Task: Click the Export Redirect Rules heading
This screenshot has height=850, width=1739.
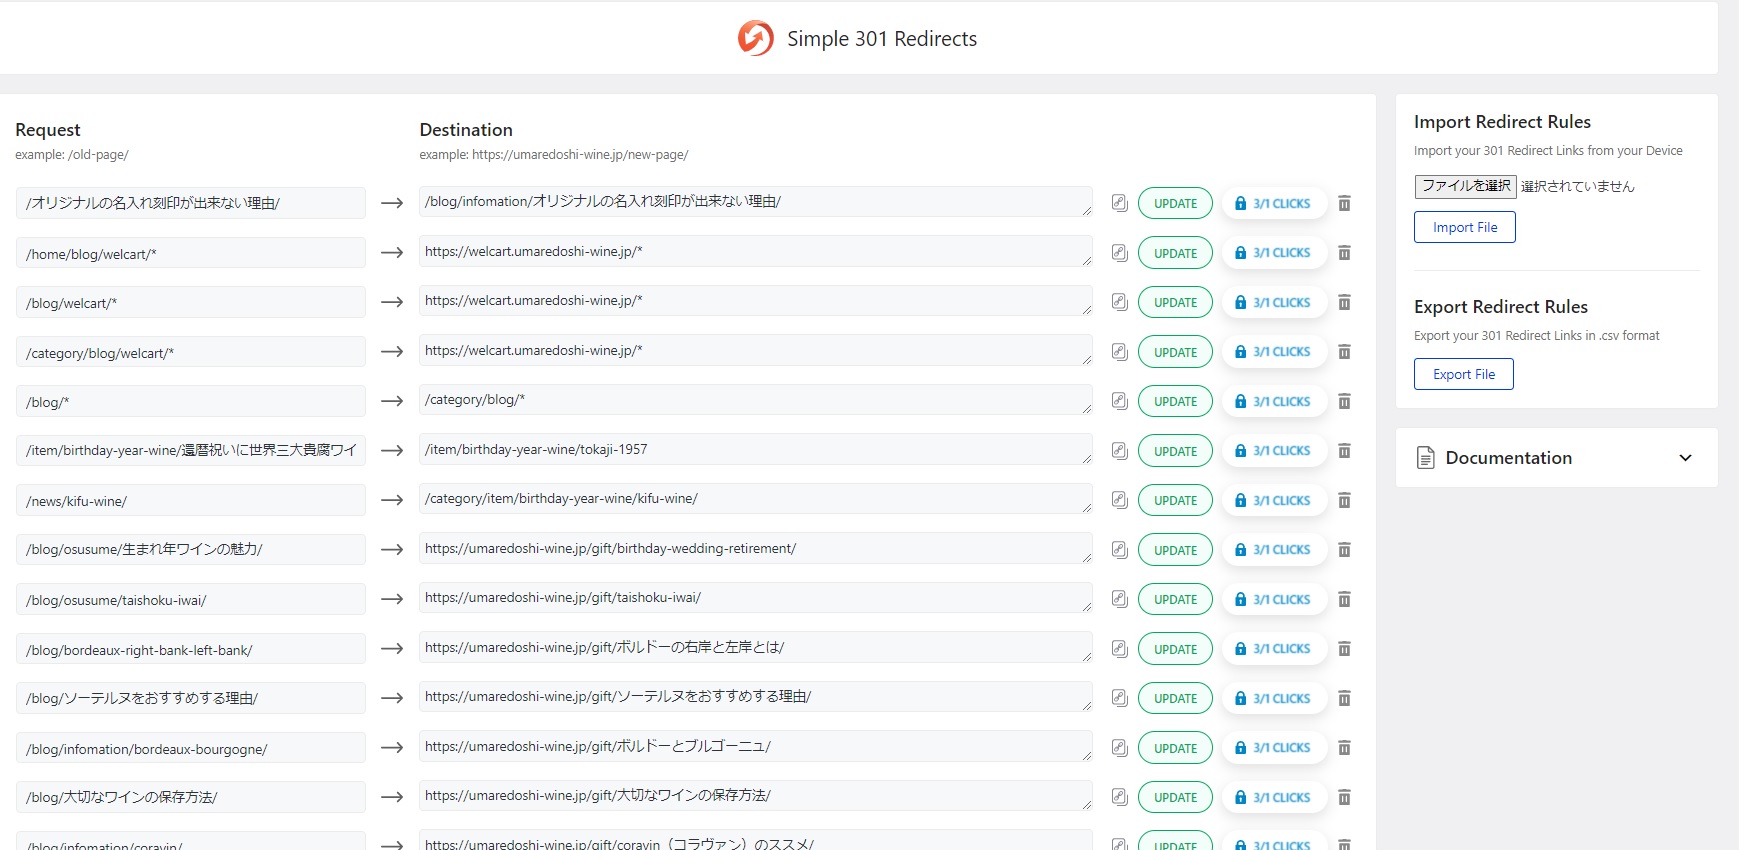Action: pyautogui.click(x=1501, y=307)
